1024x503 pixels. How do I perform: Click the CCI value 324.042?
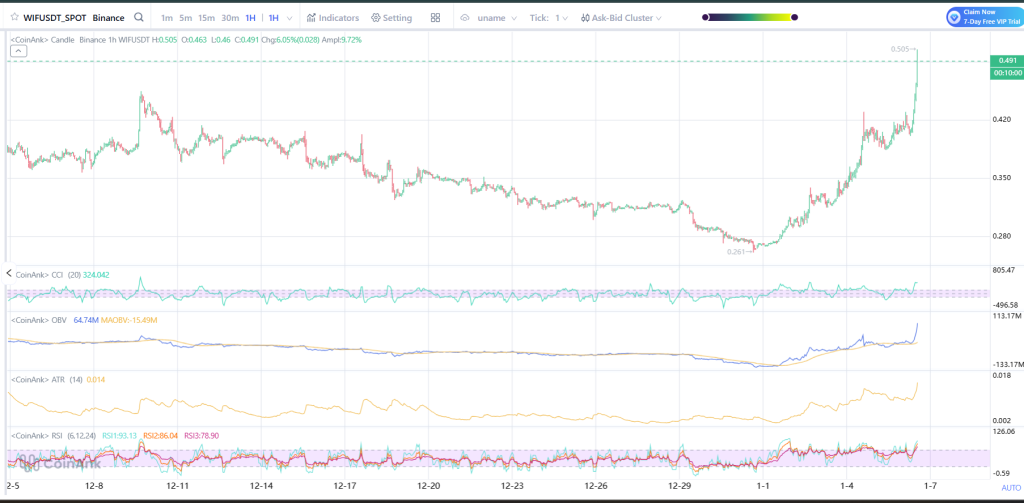(x=96, y=275)
